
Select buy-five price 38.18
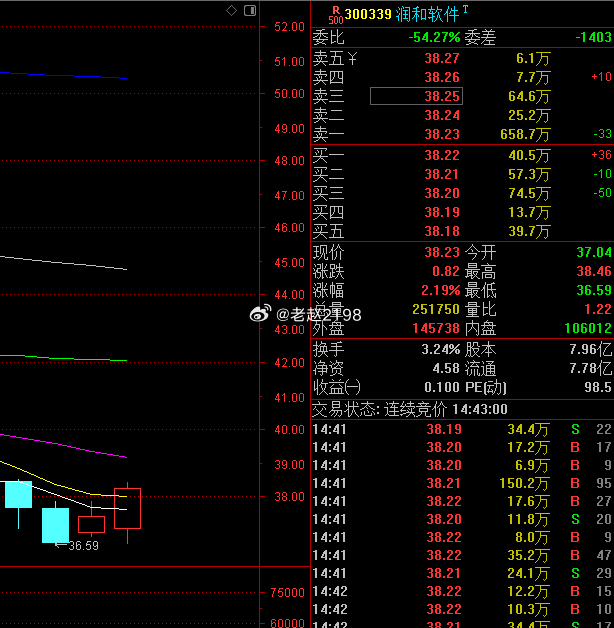tap(442, 231)
